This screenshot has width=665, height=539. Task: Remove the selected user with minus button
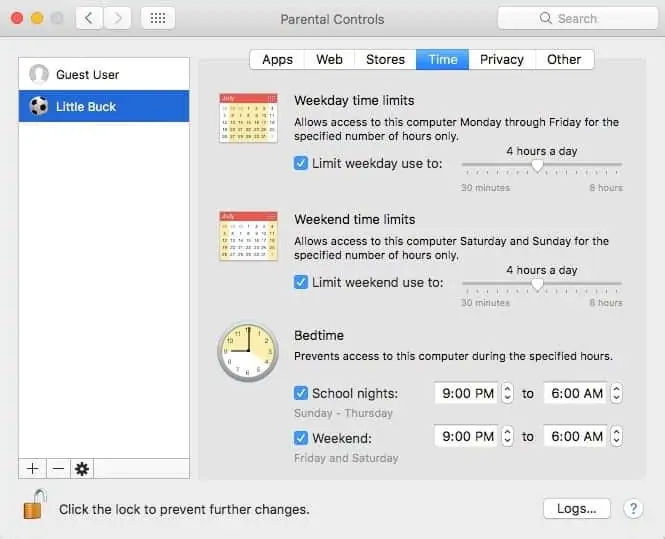coord(58,469)
